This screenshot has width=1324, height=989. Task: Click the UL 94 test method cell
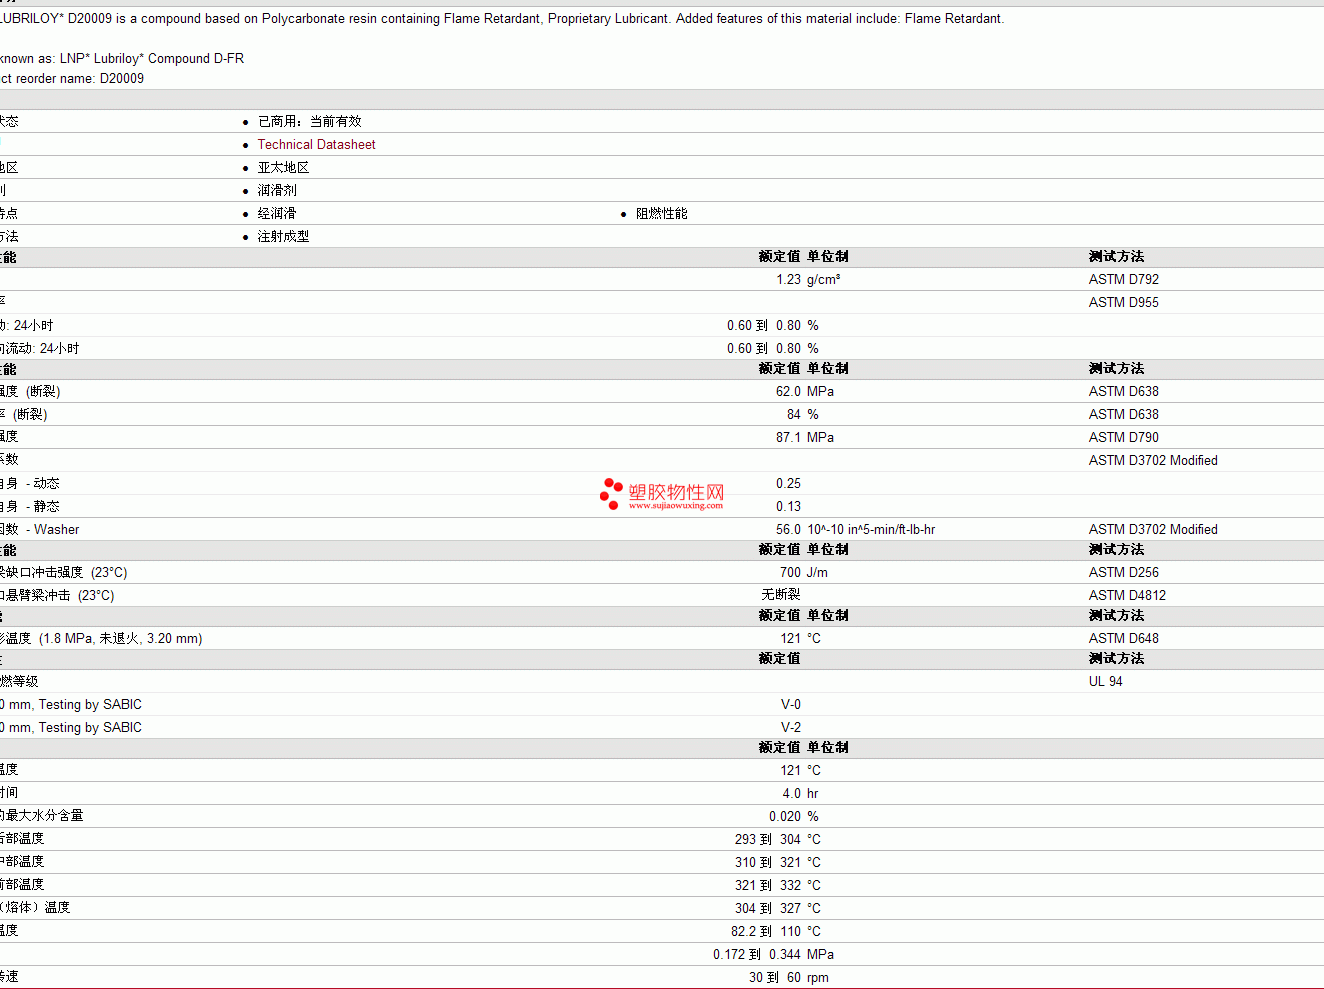tap(1105, 681)
